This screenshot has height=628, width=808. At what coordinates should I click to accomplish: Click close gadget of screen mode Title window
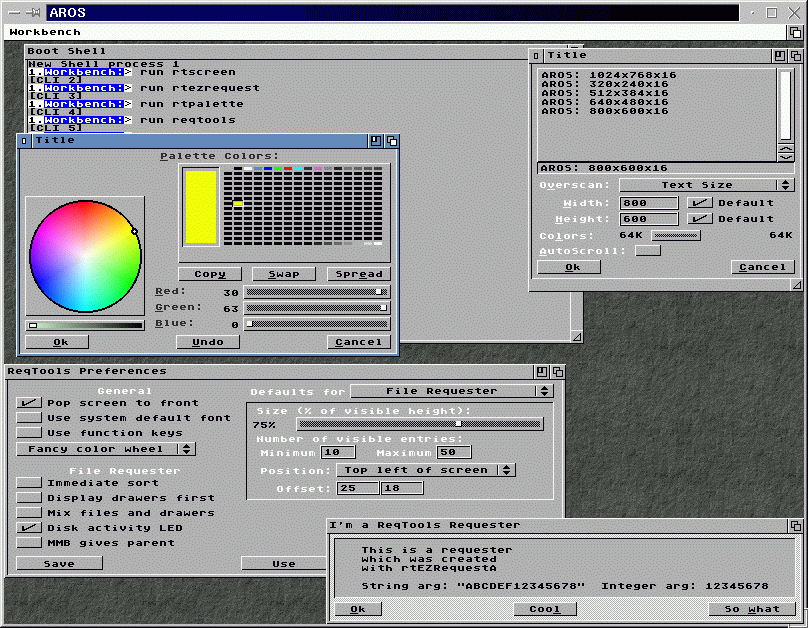tap(536, 56)
